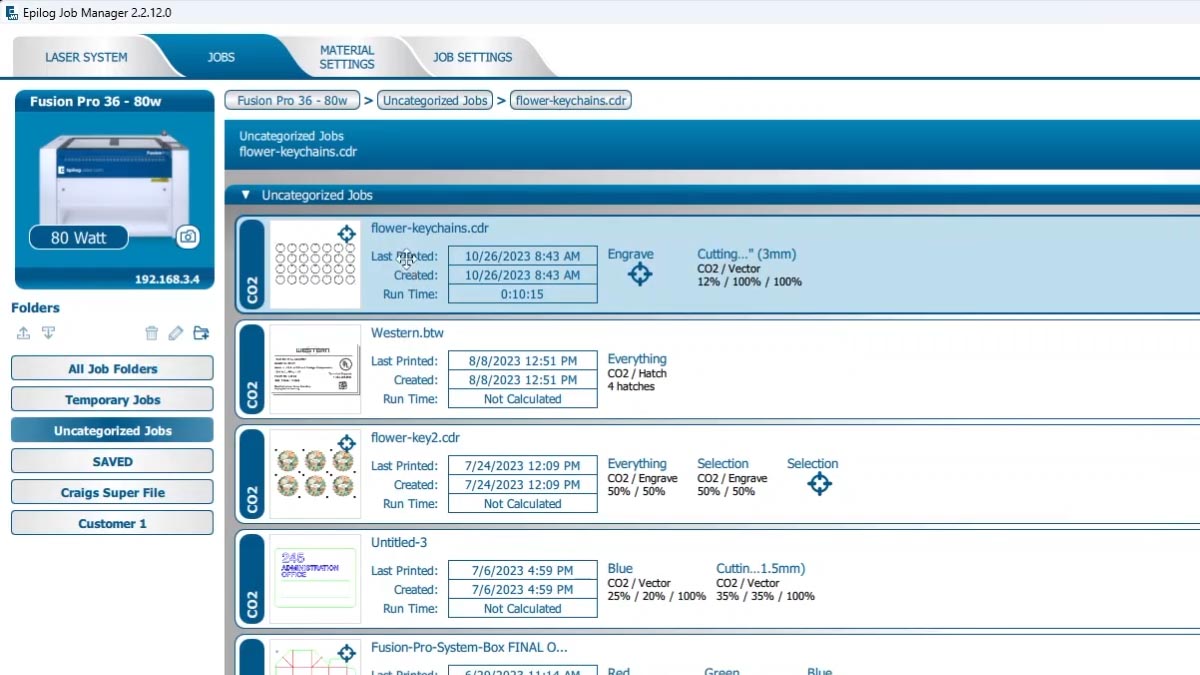The width and height of the screenshot is (1200, 675).
Task: Click the upload folder icon under Folders
Action: [24, 333]
